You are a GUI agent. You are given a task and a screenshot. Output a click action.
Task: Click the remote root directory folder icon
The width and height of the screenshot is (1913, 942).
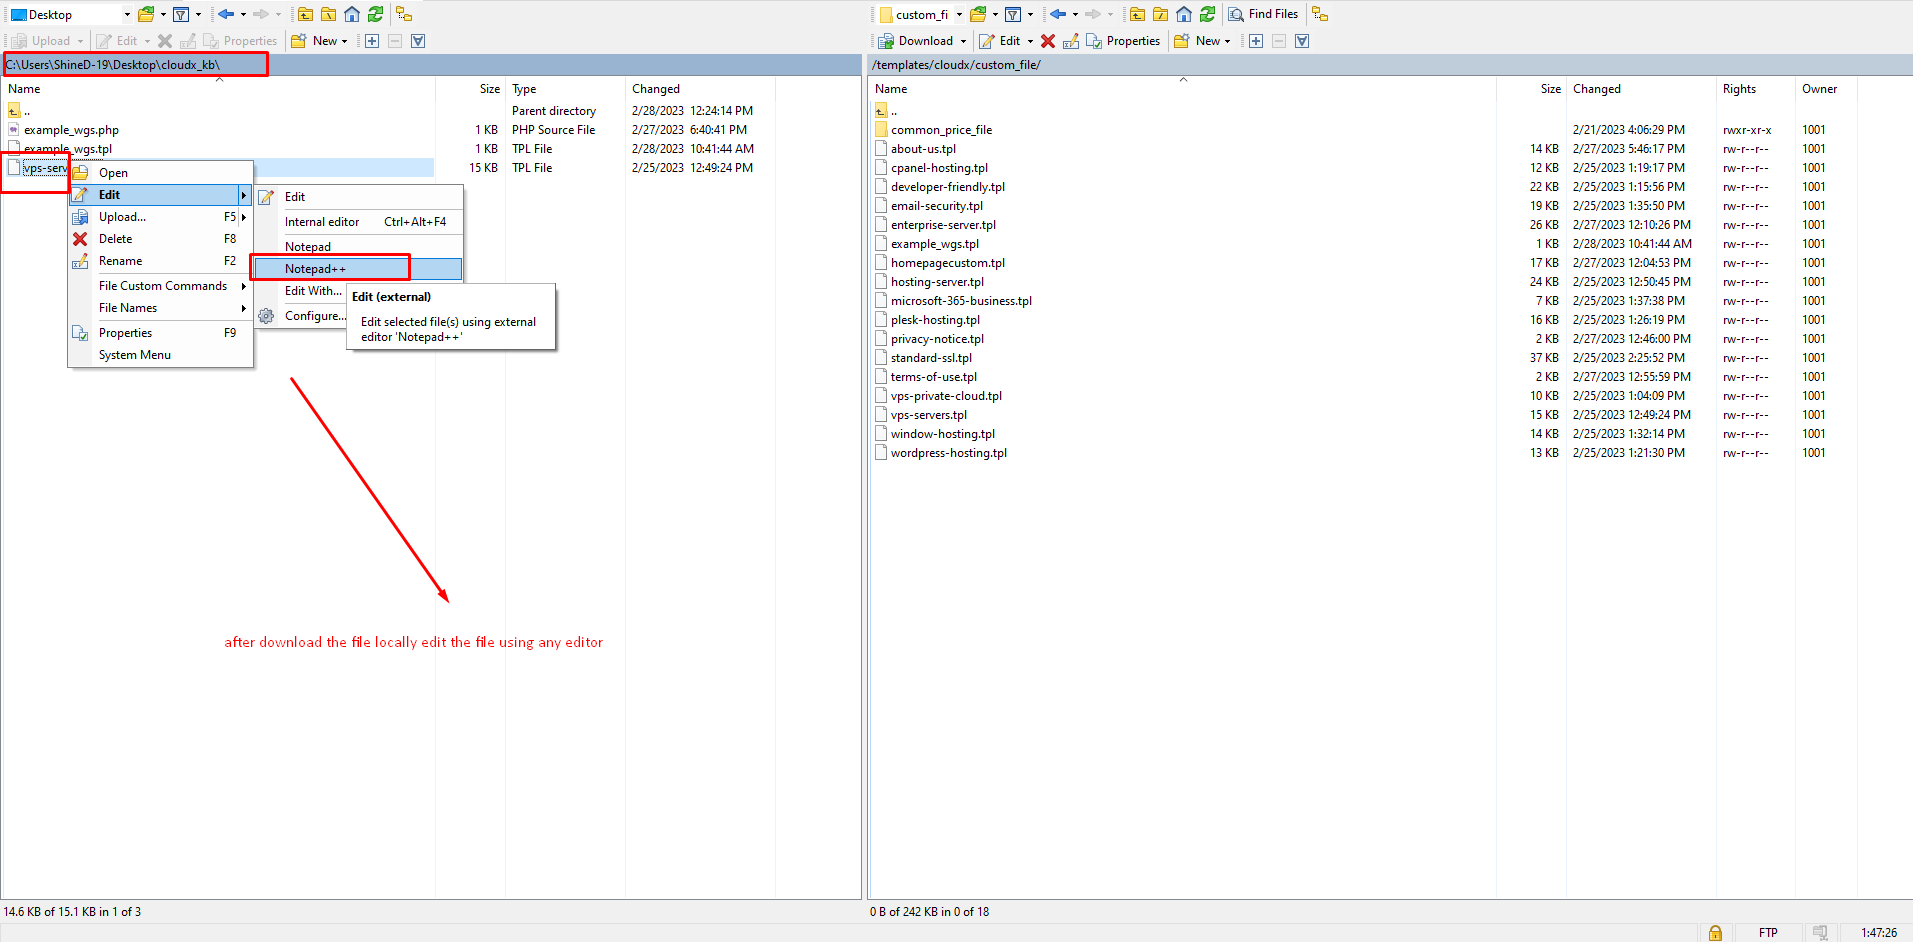point(1160,14)
